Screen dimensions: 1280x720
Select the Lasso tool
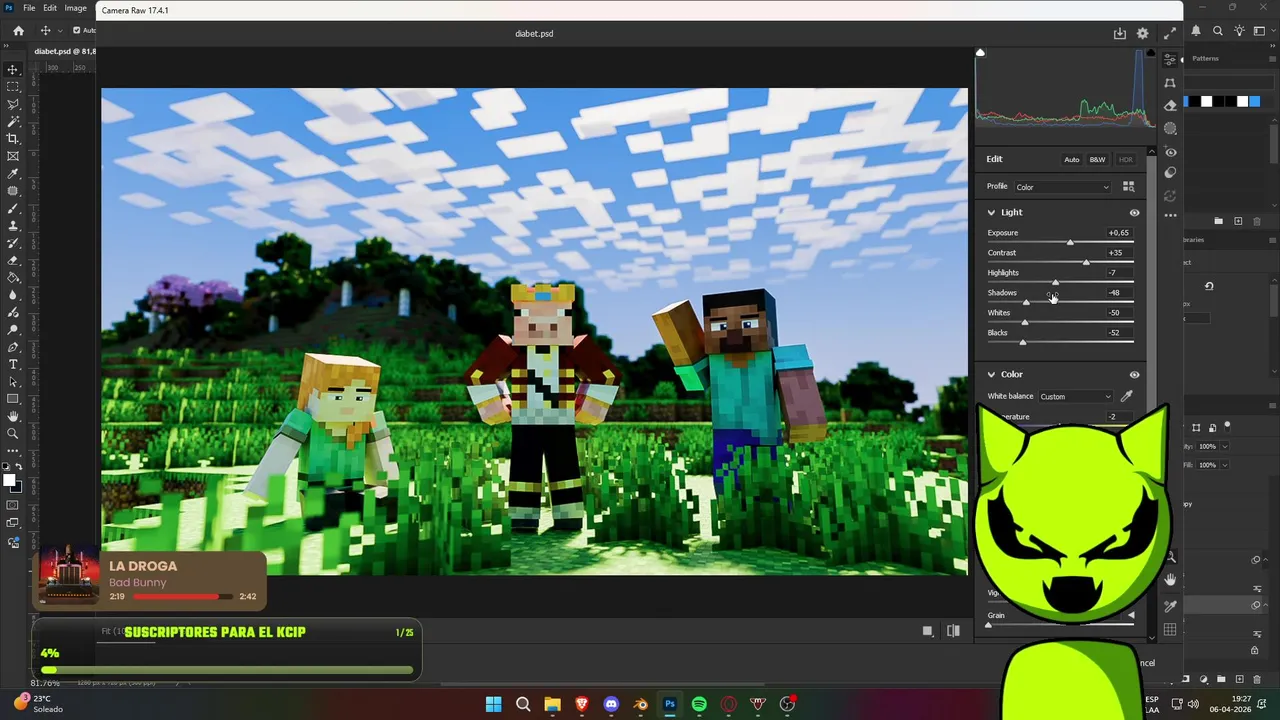coord(13,104)
